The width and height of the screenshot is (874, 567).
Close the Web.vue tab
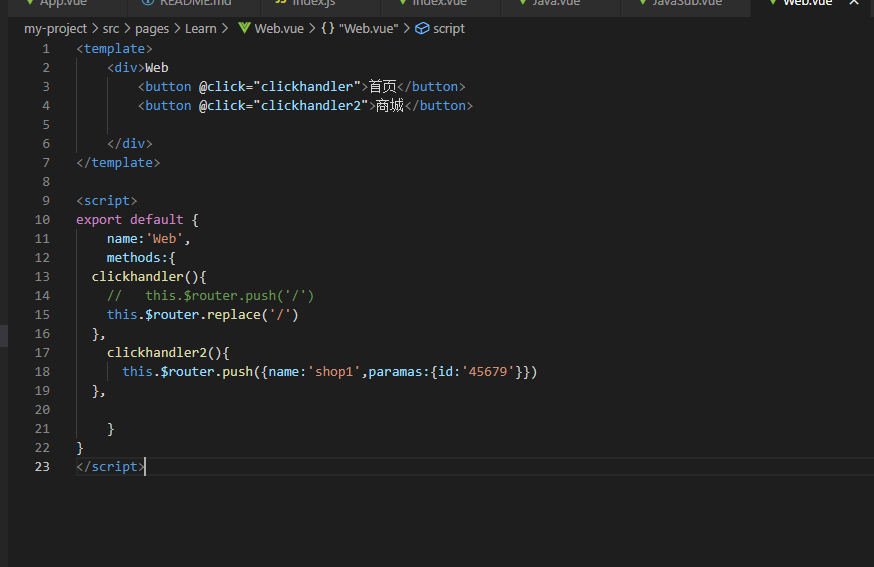(x=854, y=3)
